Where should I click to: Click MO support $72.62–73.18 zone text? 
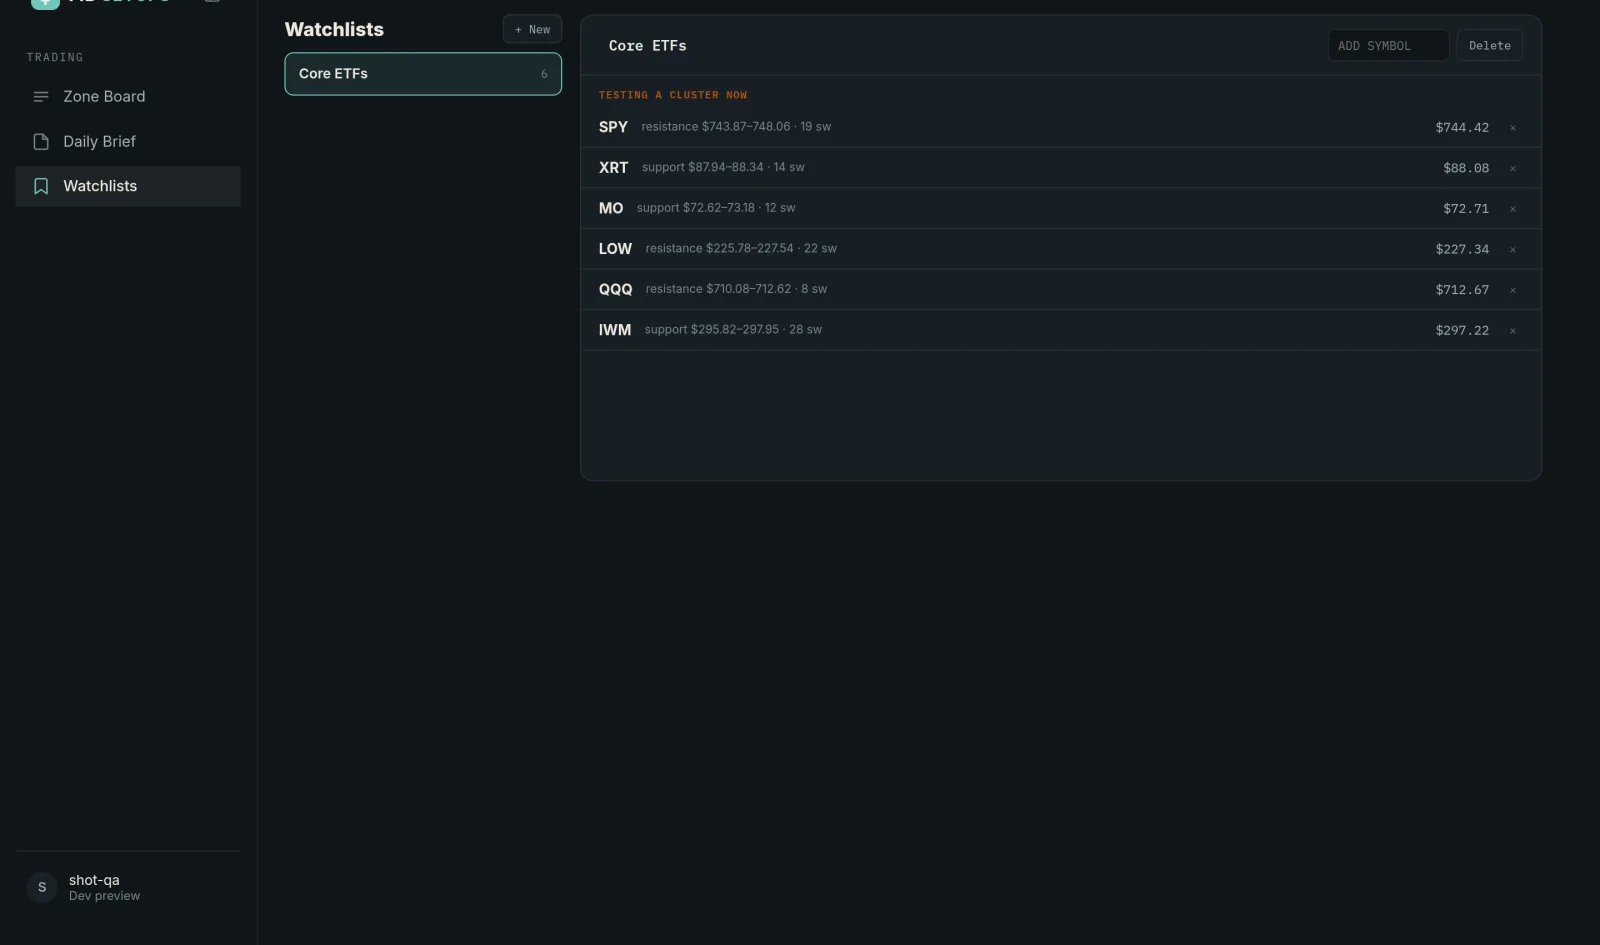tap(716, 208)
